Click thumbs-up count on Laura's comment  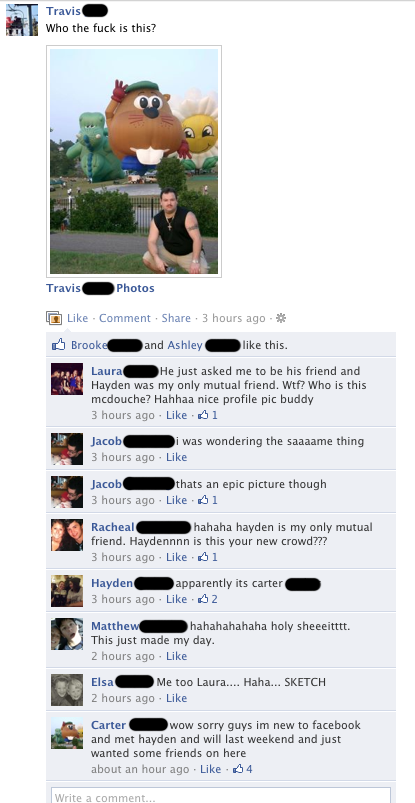208,415
